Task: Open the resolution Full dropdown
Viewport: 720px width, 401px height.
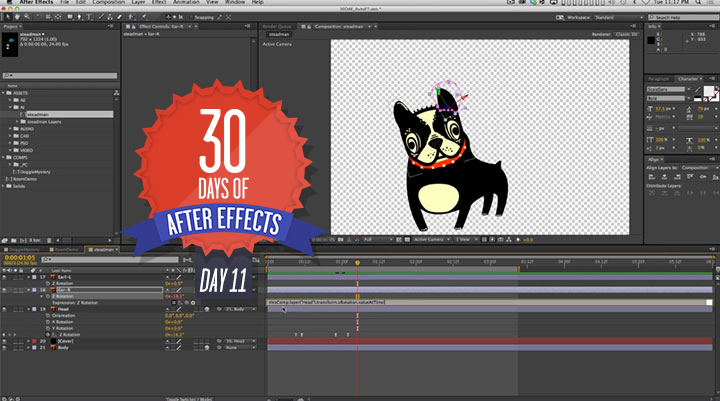Action: click(x=378, y=240)
